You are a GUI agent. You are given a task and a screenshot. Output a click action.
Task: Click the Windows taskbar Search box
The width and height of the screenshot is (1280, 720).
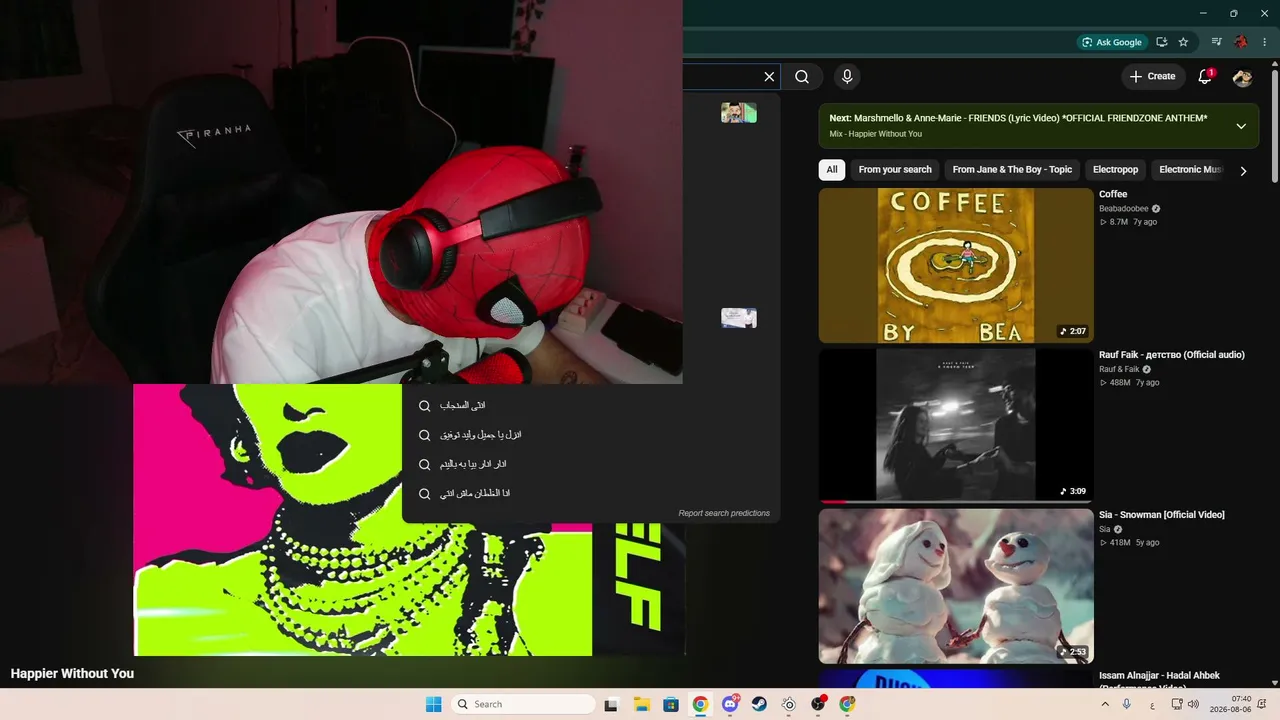click(523, 704)
